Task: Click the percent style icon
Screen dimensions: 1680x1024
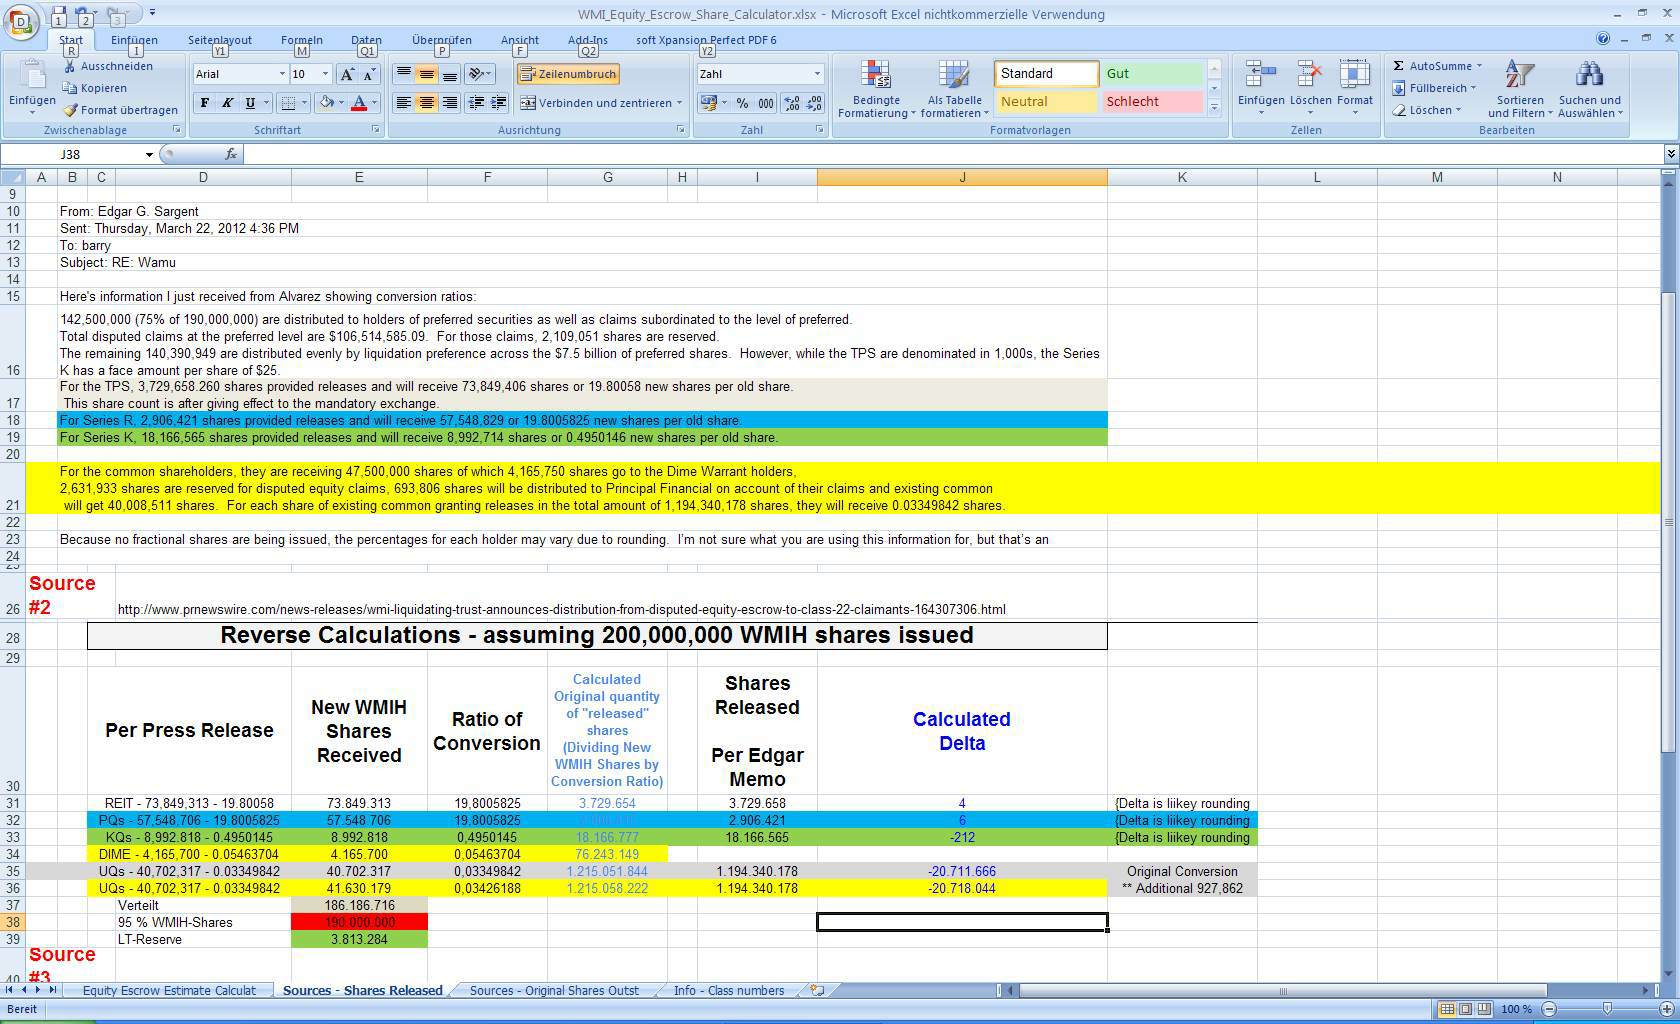Action: (742, 103)
